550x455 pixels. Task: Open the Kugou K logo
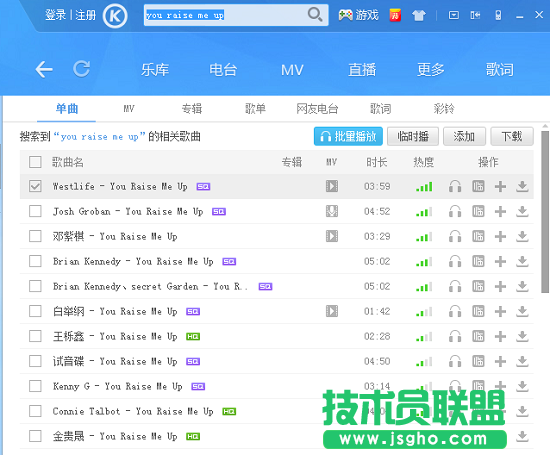(115, 16)
